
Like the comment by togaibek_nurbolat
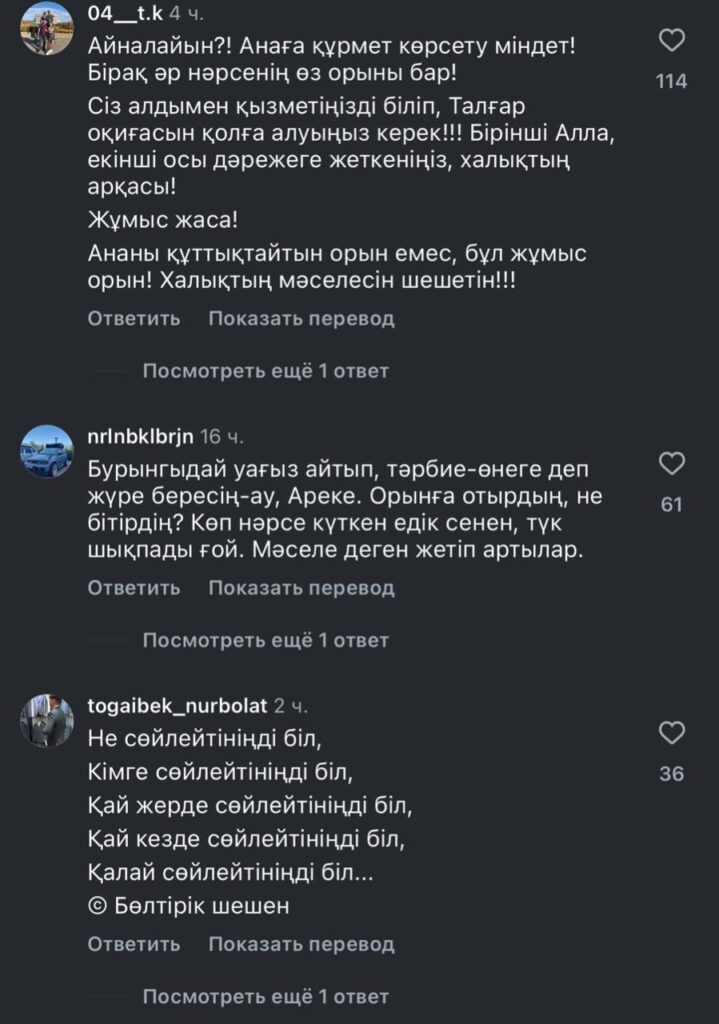coord(673,733)
